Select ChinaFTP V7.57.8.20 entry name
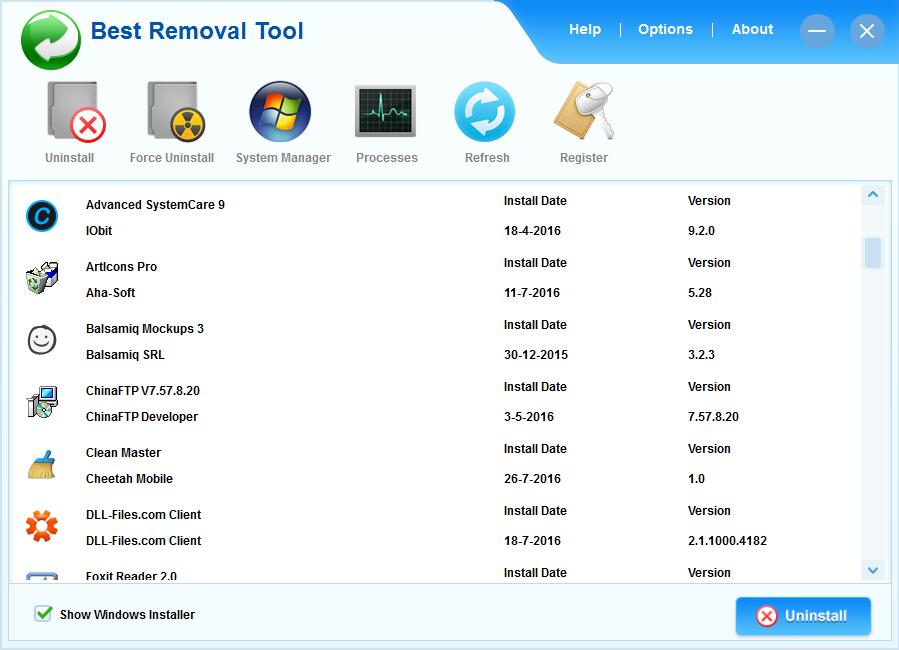 (143, 390)
